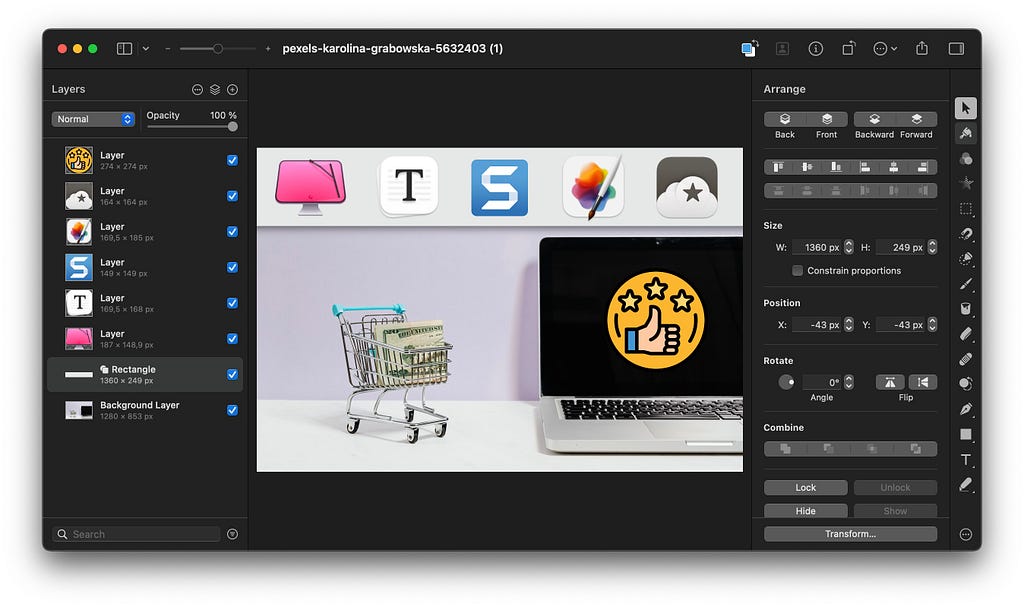Click the layer Opacity slider
1024x607 pixels.
pos(192,127)
